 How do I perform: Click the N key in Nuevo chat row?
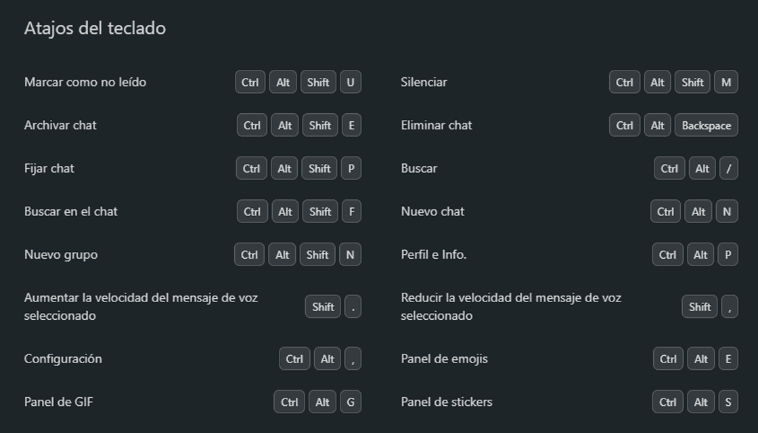point(727,212)
